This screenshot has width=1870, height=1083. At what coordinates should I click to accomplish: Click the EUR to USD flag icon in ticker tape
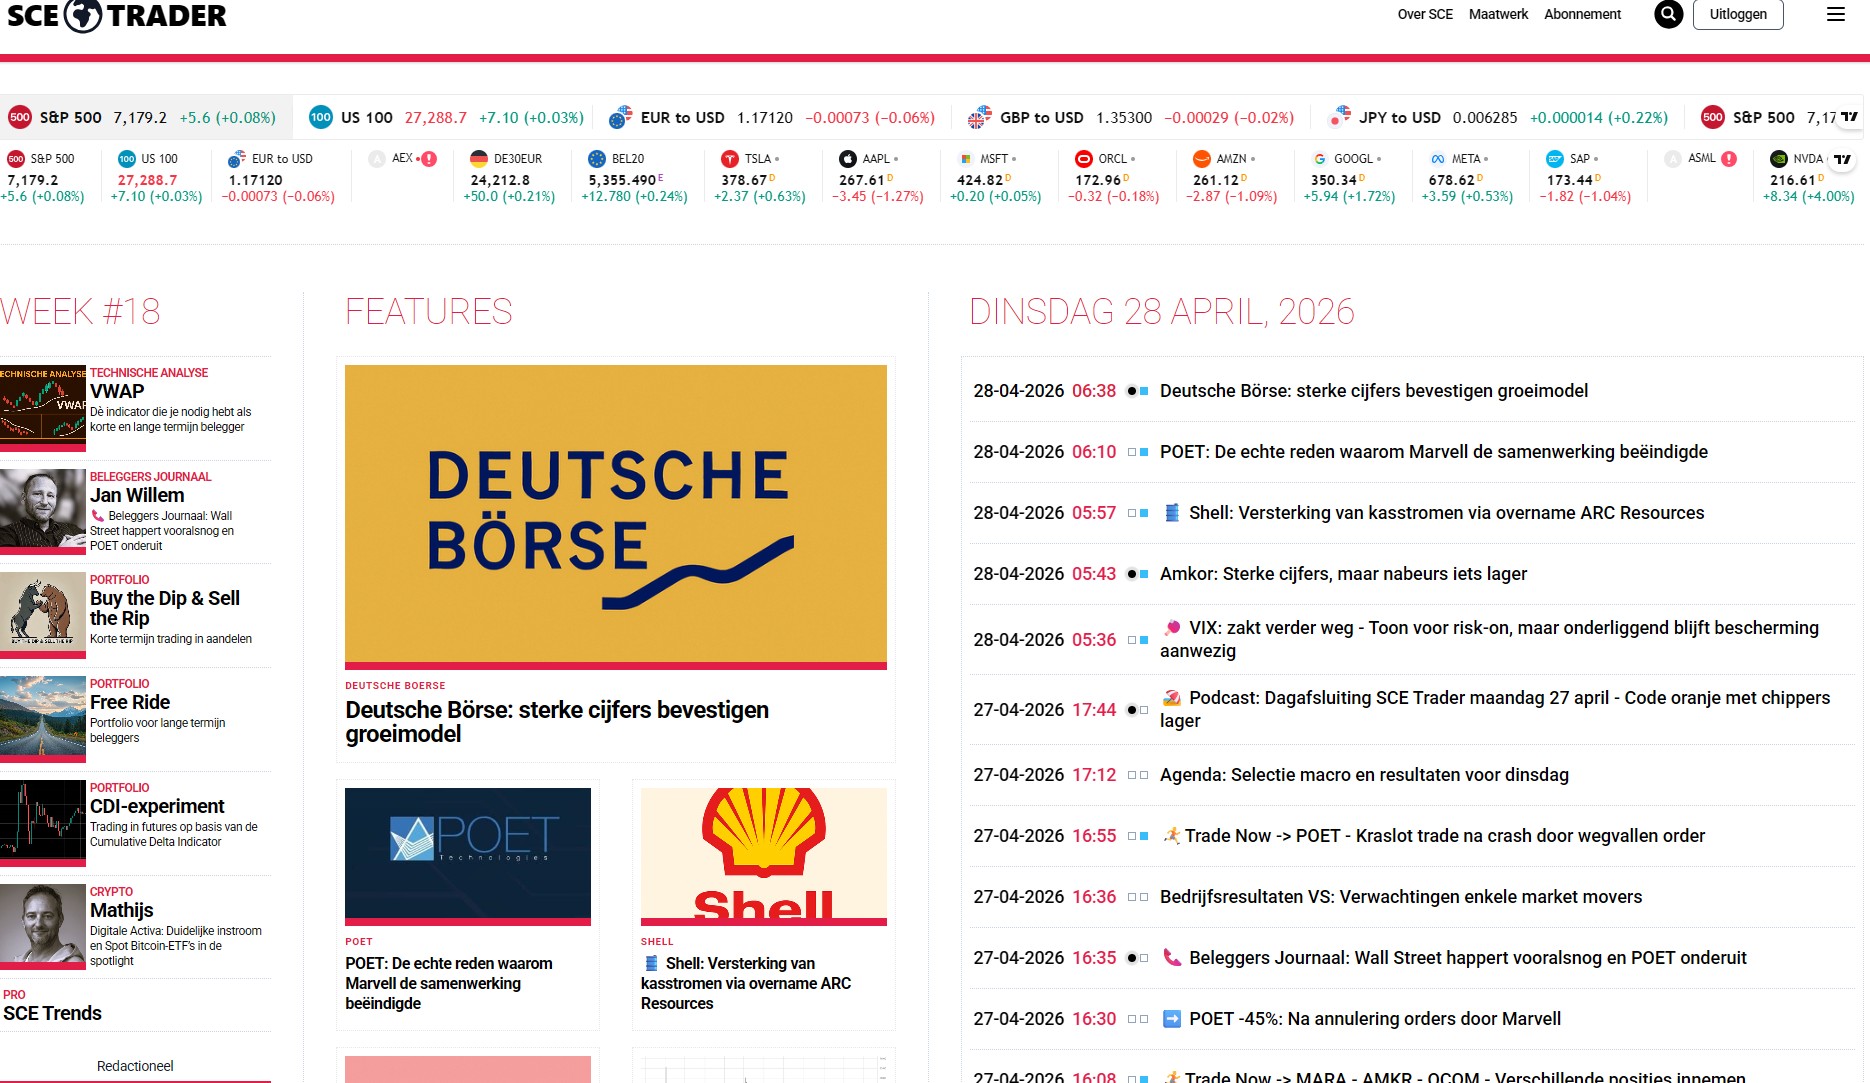(x=620, y=117)
